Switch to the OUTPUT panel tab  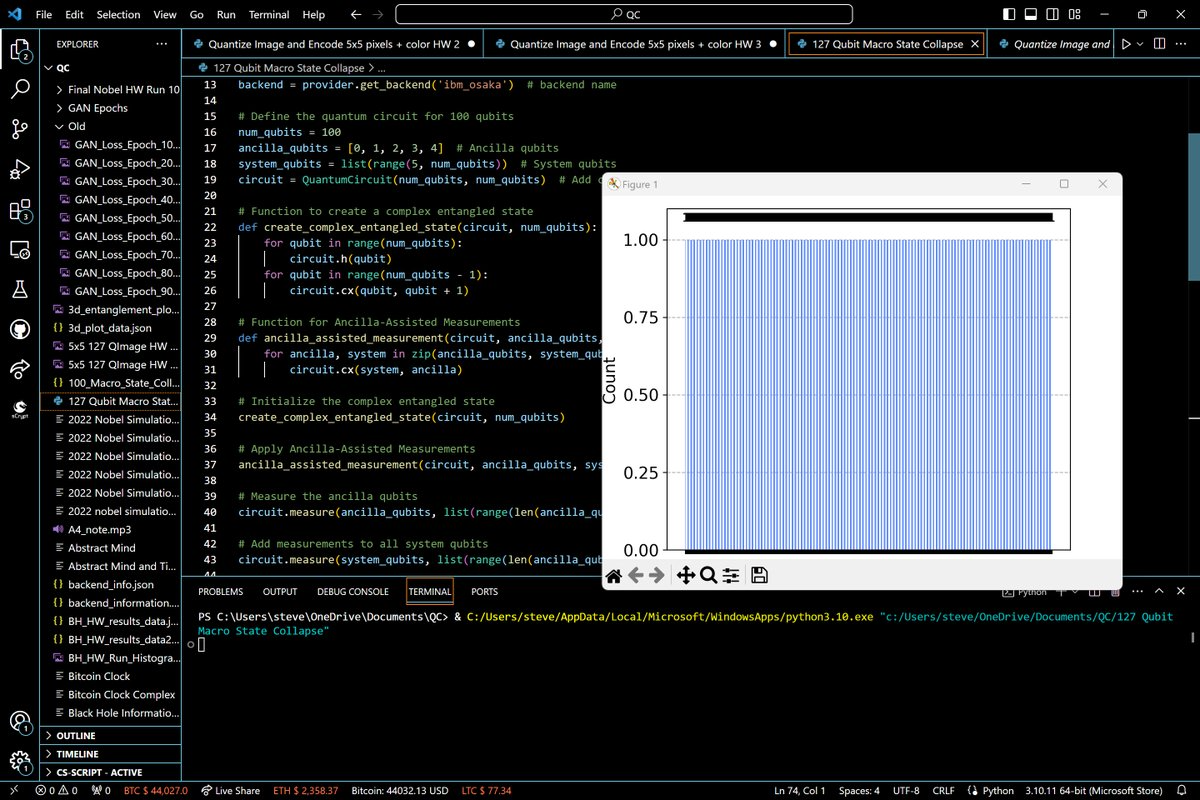tap(280, 592)
